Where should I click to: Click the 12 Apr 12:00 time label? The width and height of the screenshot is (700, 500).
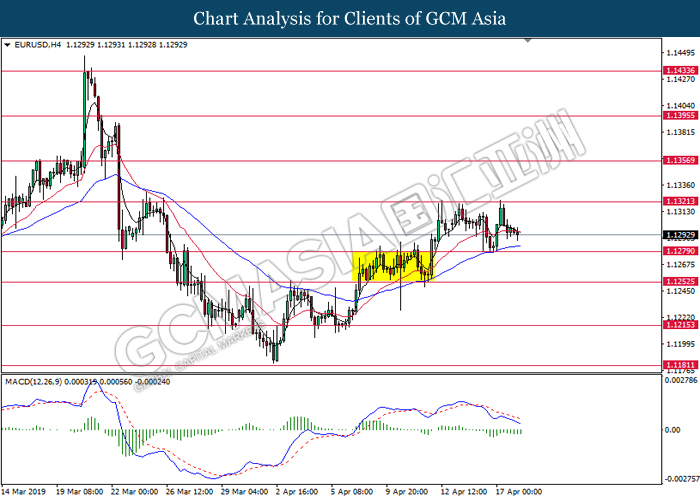464,492
